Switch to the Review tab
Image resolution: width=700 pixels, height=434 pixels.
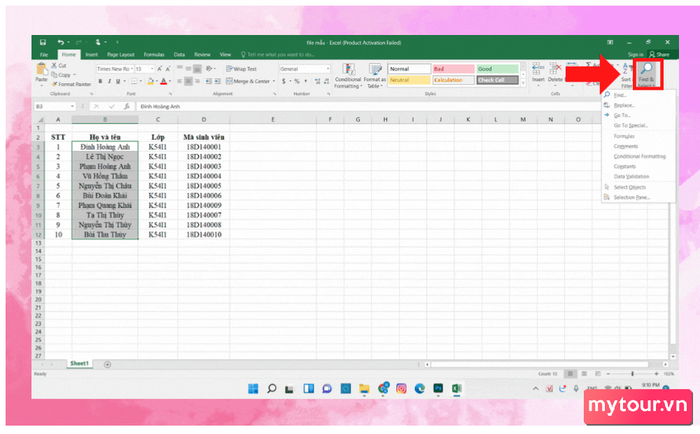[202, 54]
